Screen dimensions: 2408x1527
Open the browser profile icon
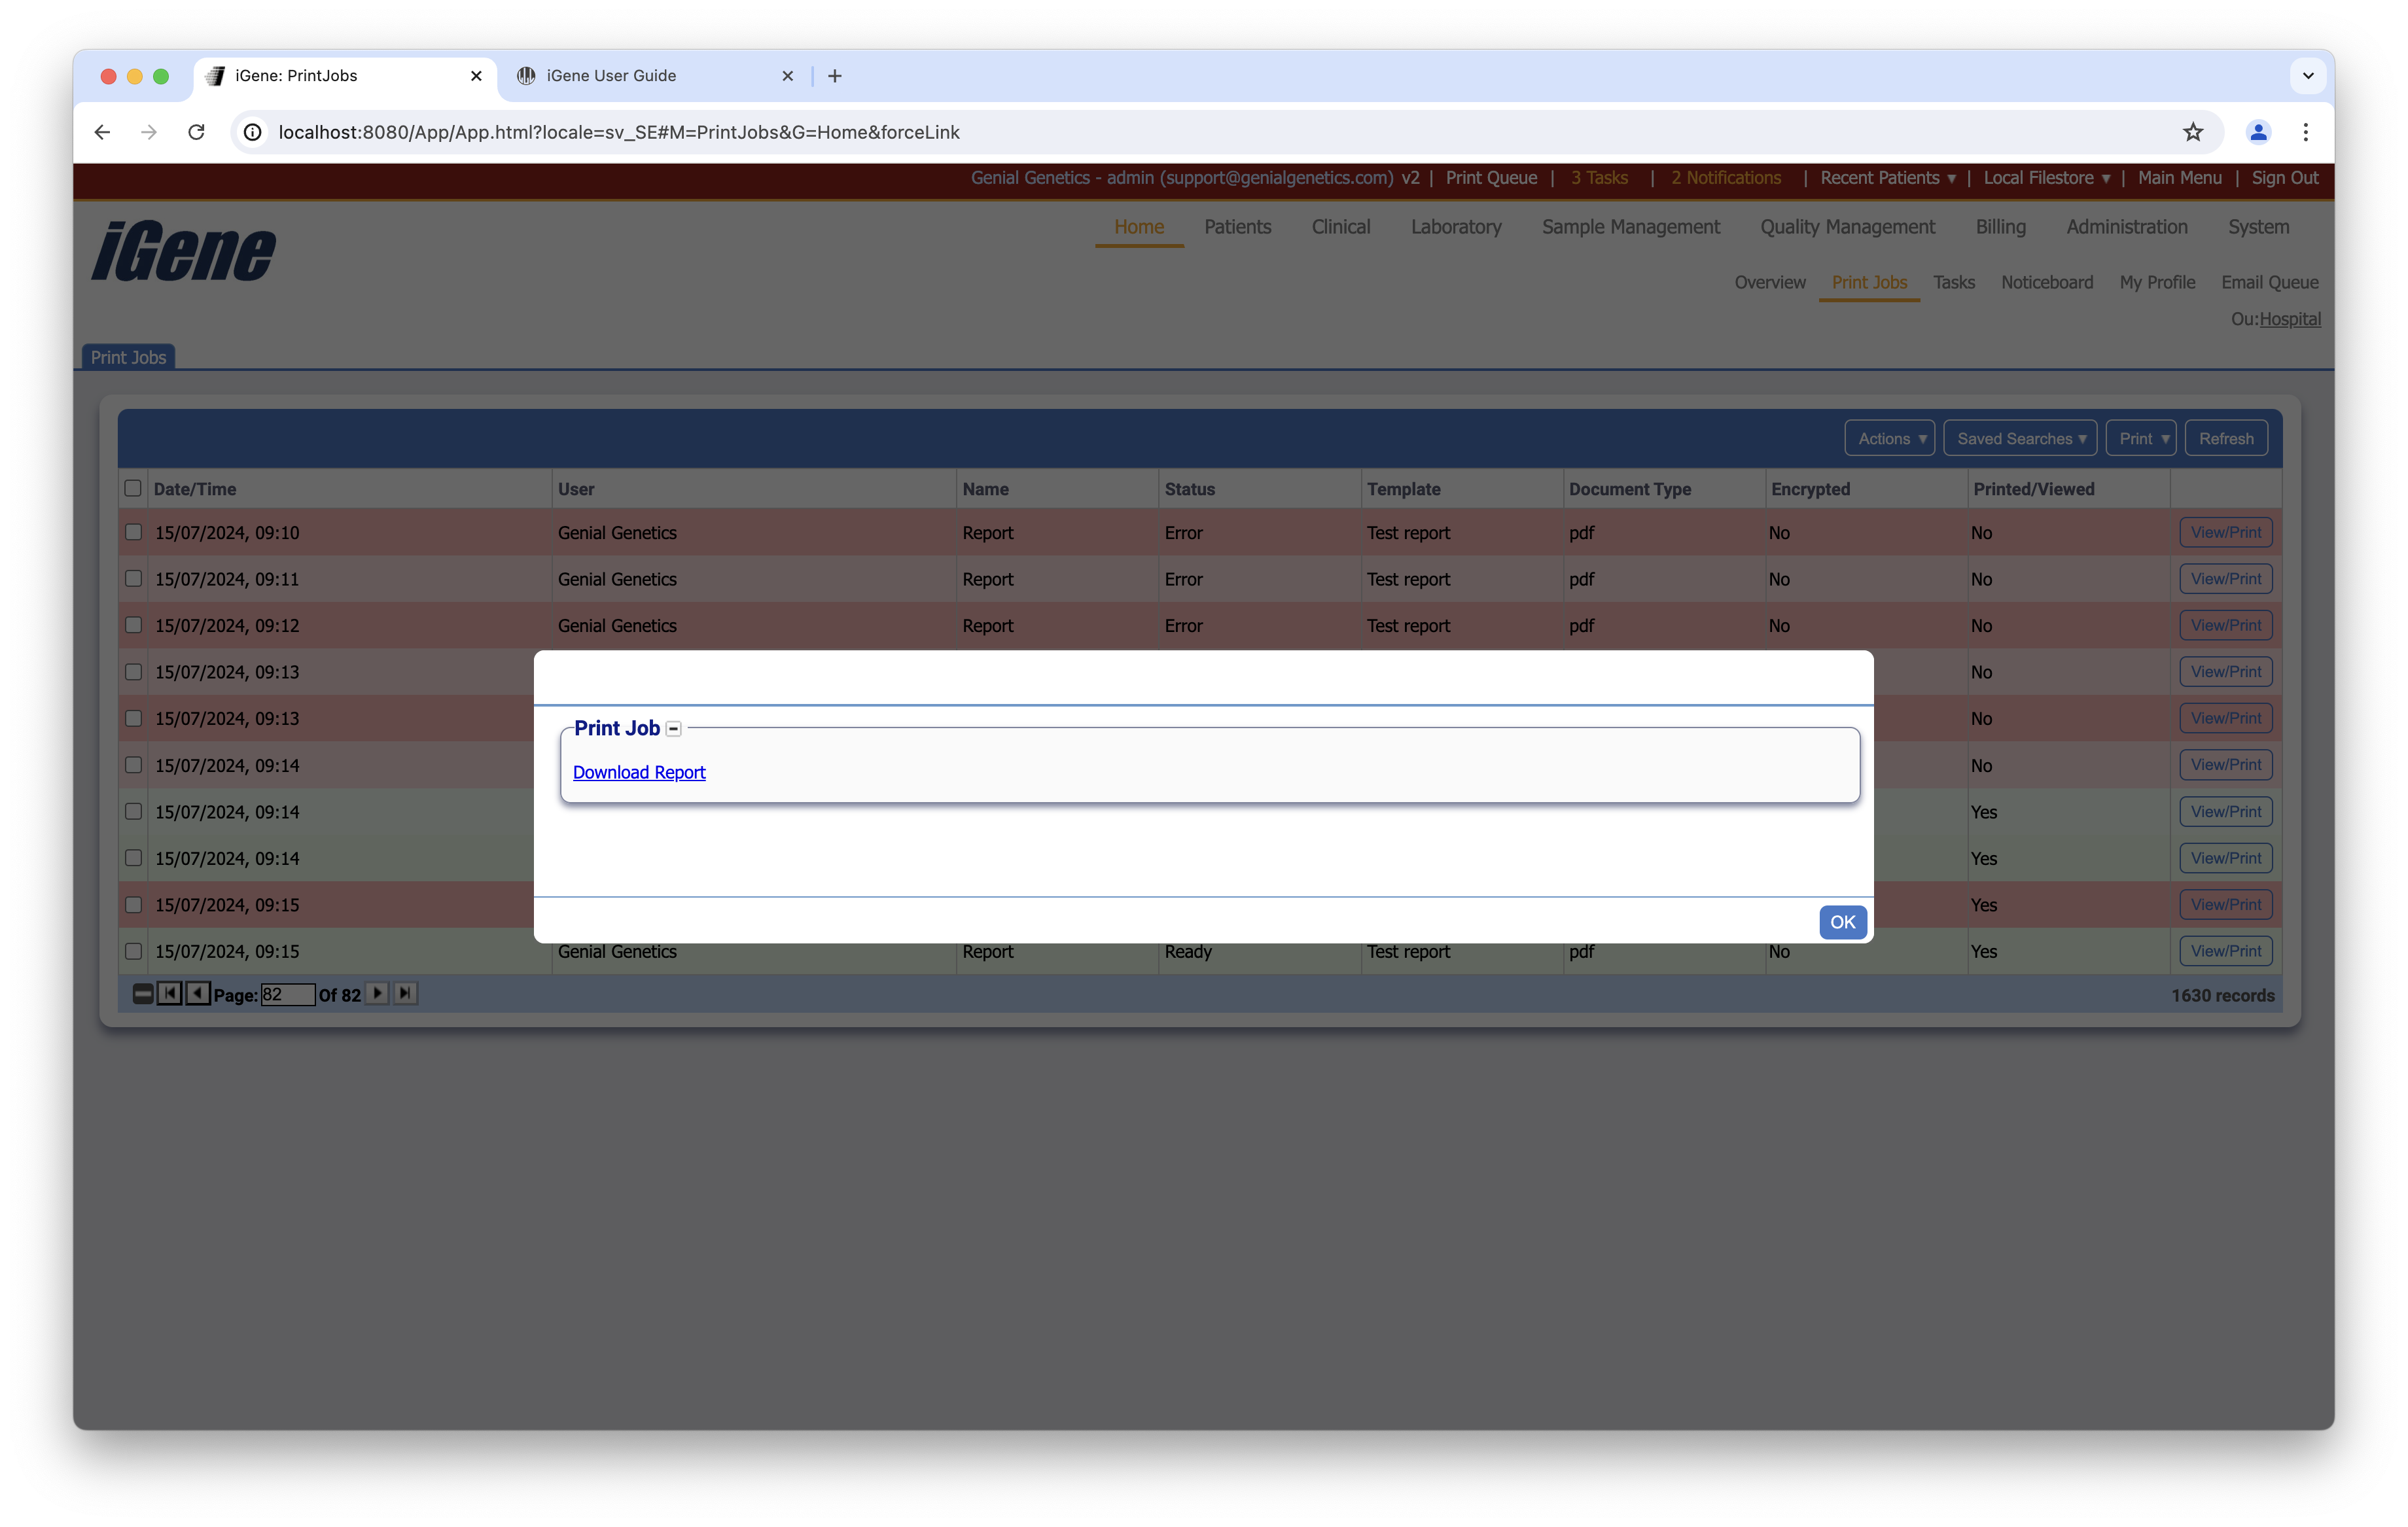(x=2258, y=132)
